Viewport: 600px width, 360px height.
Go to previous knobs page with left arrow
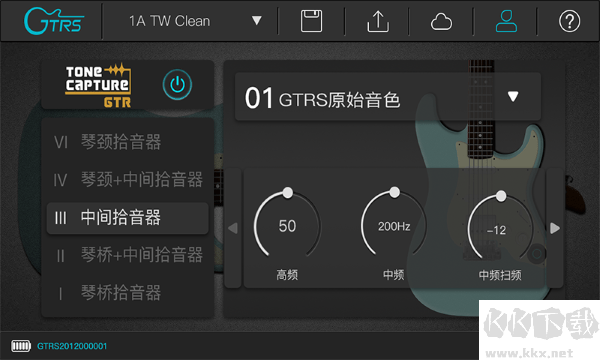(x=233, y=228)
